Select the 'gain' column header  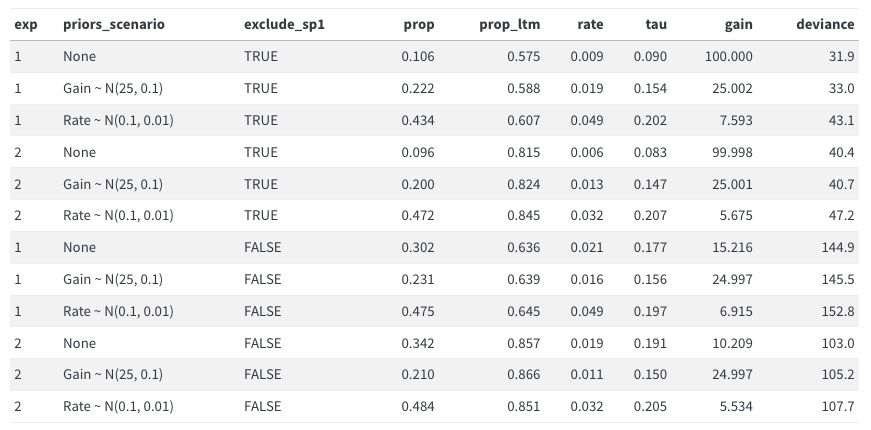click(x=738, y=24)
